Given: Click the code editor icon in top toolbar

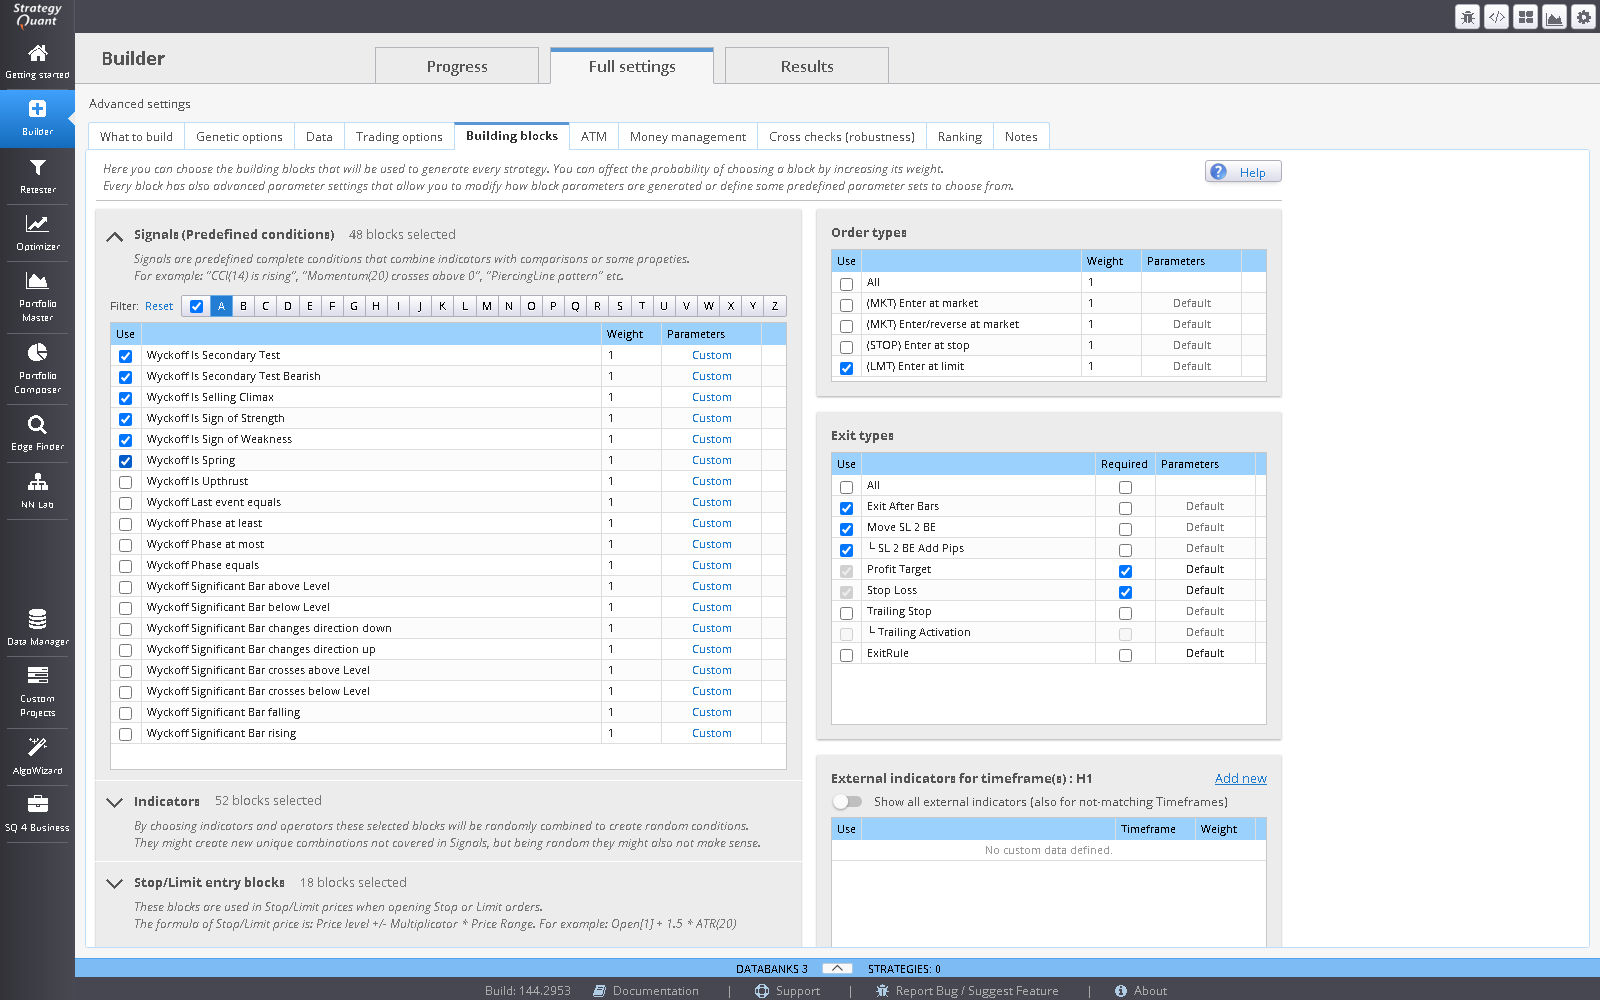Looking at the screenshot, I should click(x=1496, y=17).
